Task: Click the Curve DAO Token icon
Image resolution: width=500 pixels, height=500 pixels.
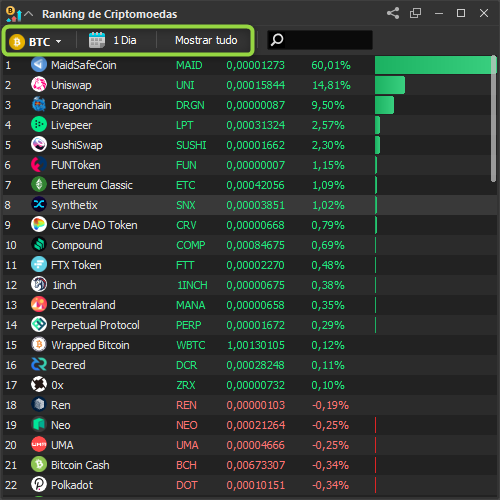Action: 39,225
